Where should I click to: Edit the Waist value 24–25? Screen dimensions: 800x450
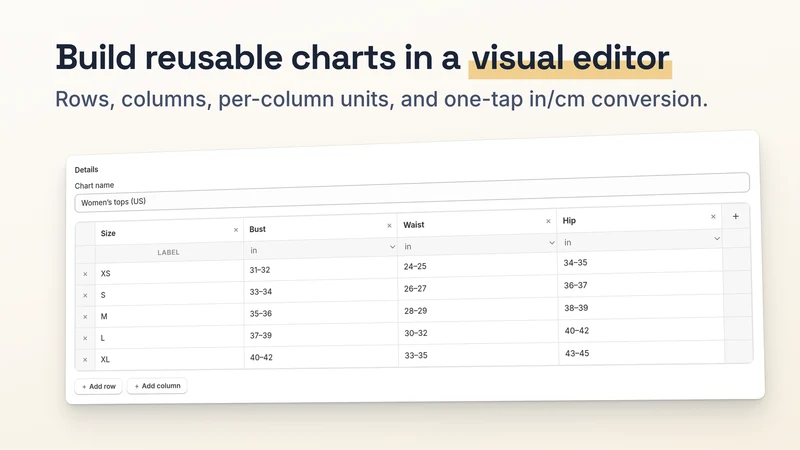click(x=478, y=266)
